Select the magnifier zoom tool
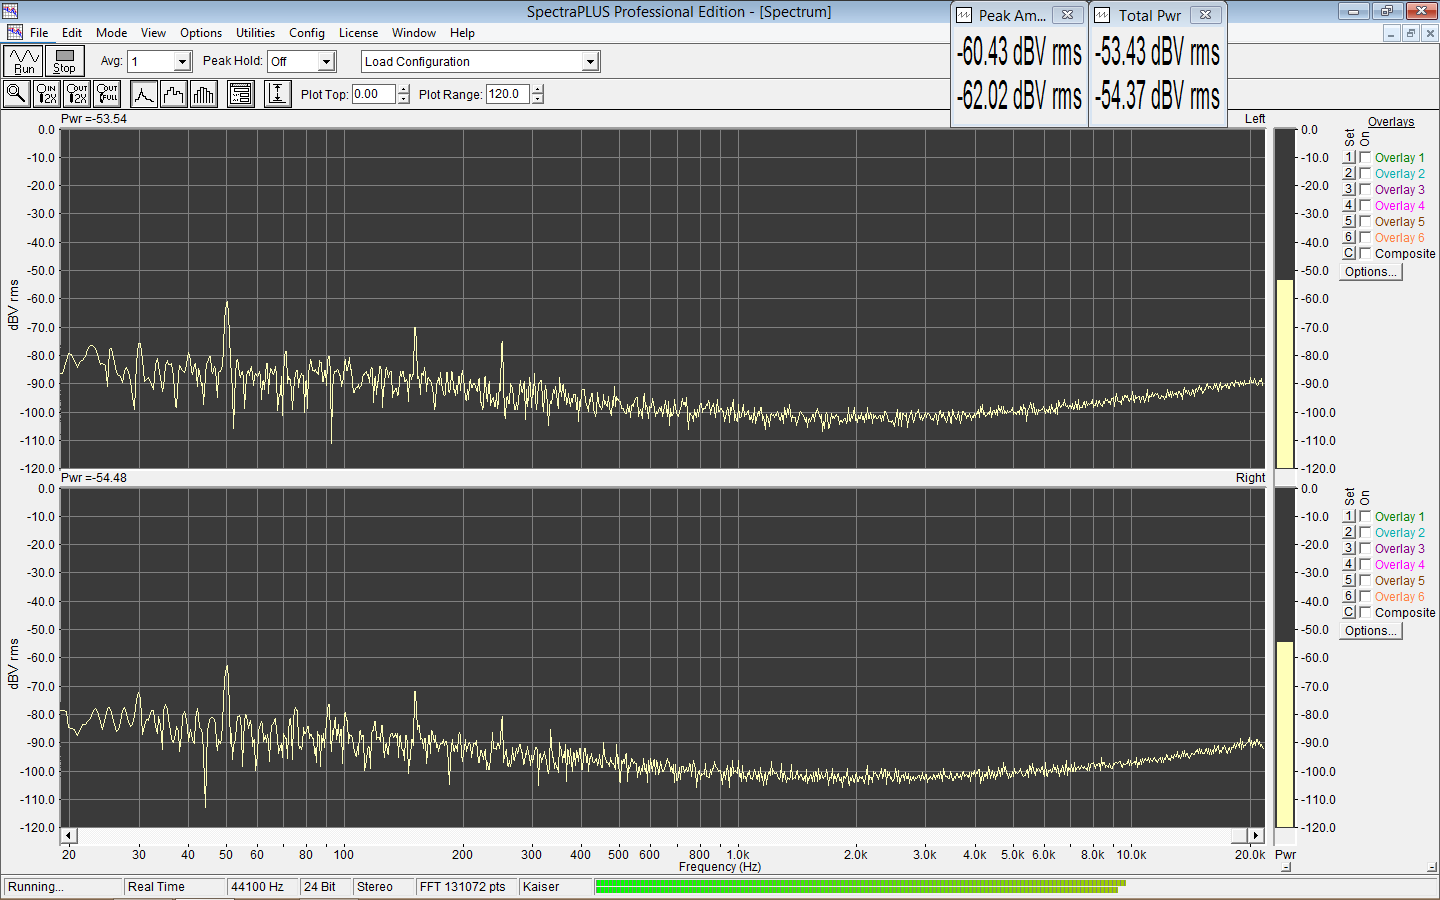This screenshot has width=1440, height=900. coord(17,94)
